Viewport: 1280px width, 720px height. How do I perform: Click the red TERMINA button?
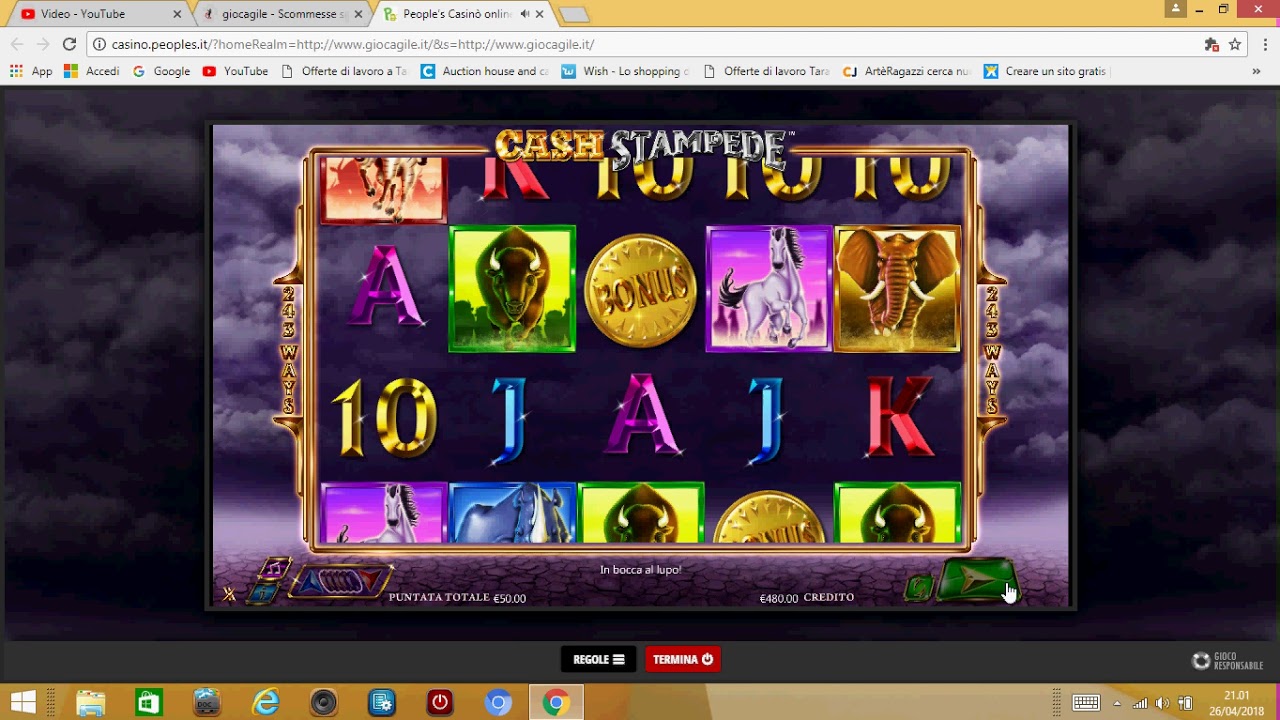click(683, 659)
